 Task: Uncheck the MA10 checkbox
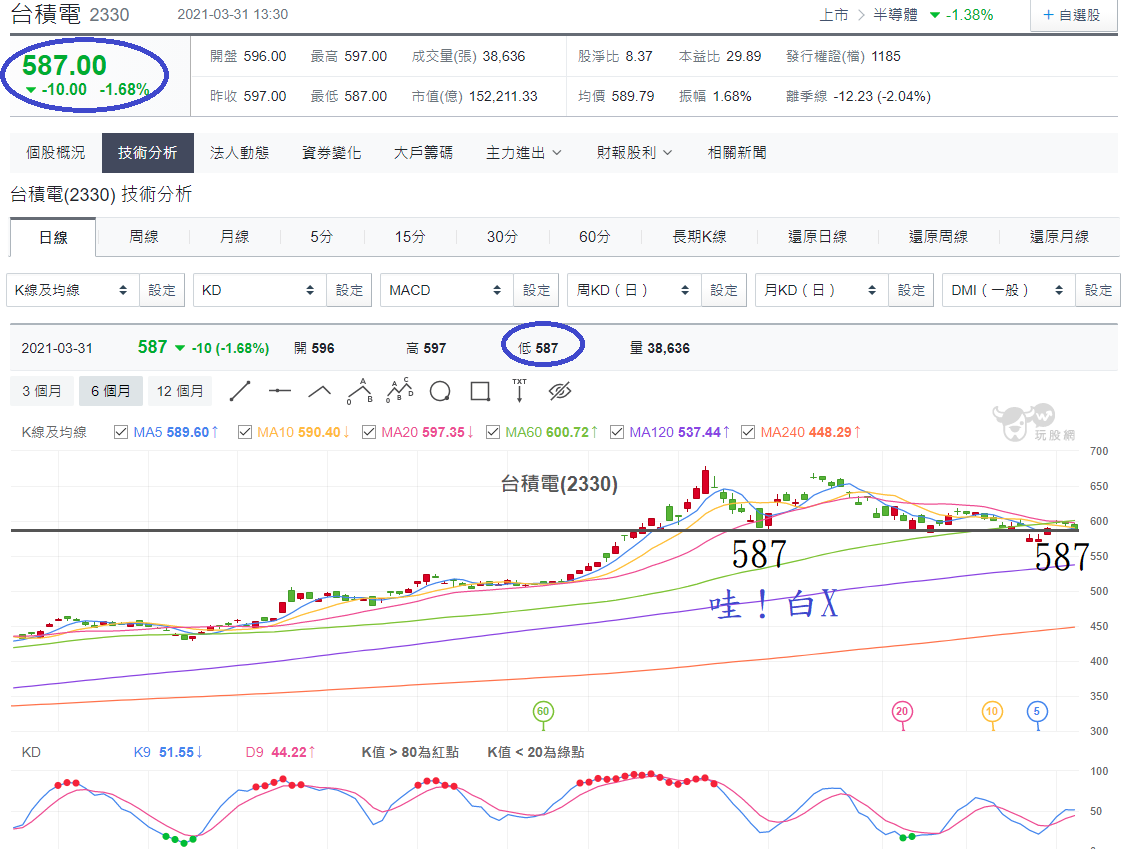click(x=244, y=432)
